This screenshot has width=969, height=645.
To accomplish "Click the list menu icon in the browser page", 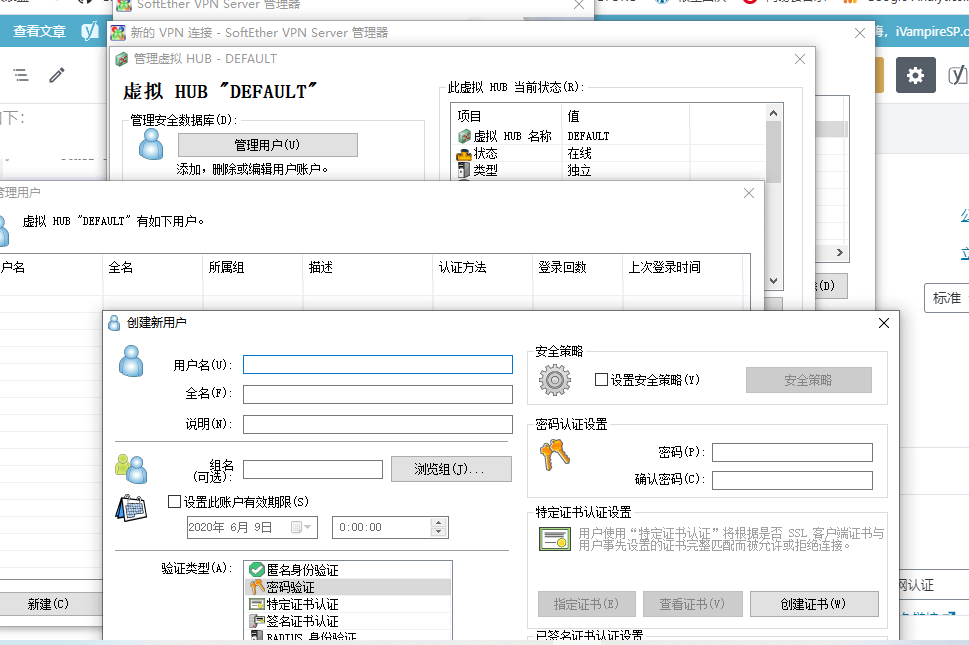I will pyautogui.click(x=21, y=75).
